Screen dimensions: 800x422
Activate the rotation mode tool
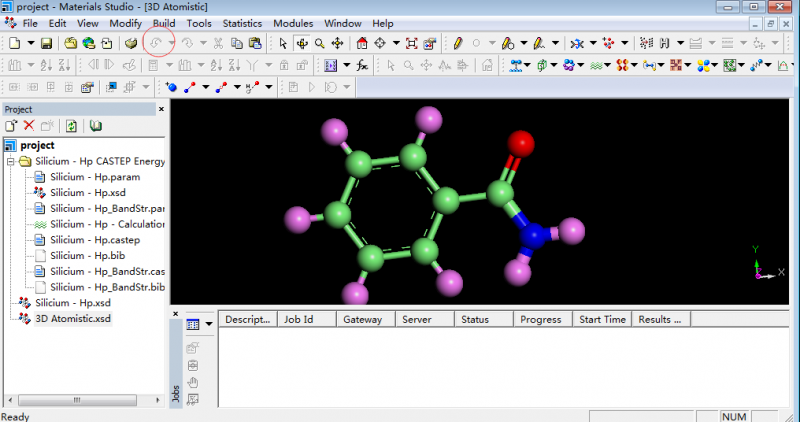pos(301,43)
